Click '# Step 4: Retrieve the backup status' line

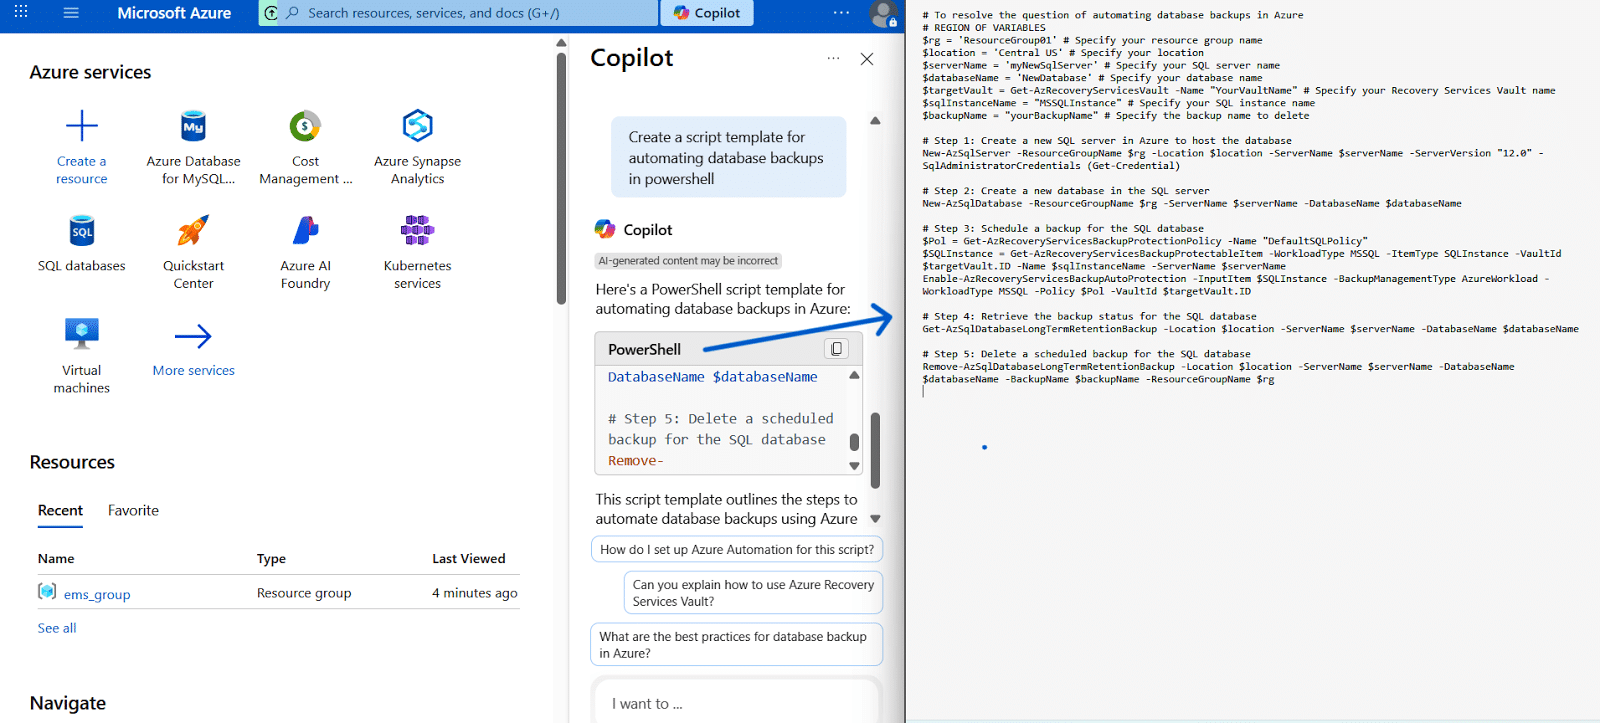click(1089, 316)
